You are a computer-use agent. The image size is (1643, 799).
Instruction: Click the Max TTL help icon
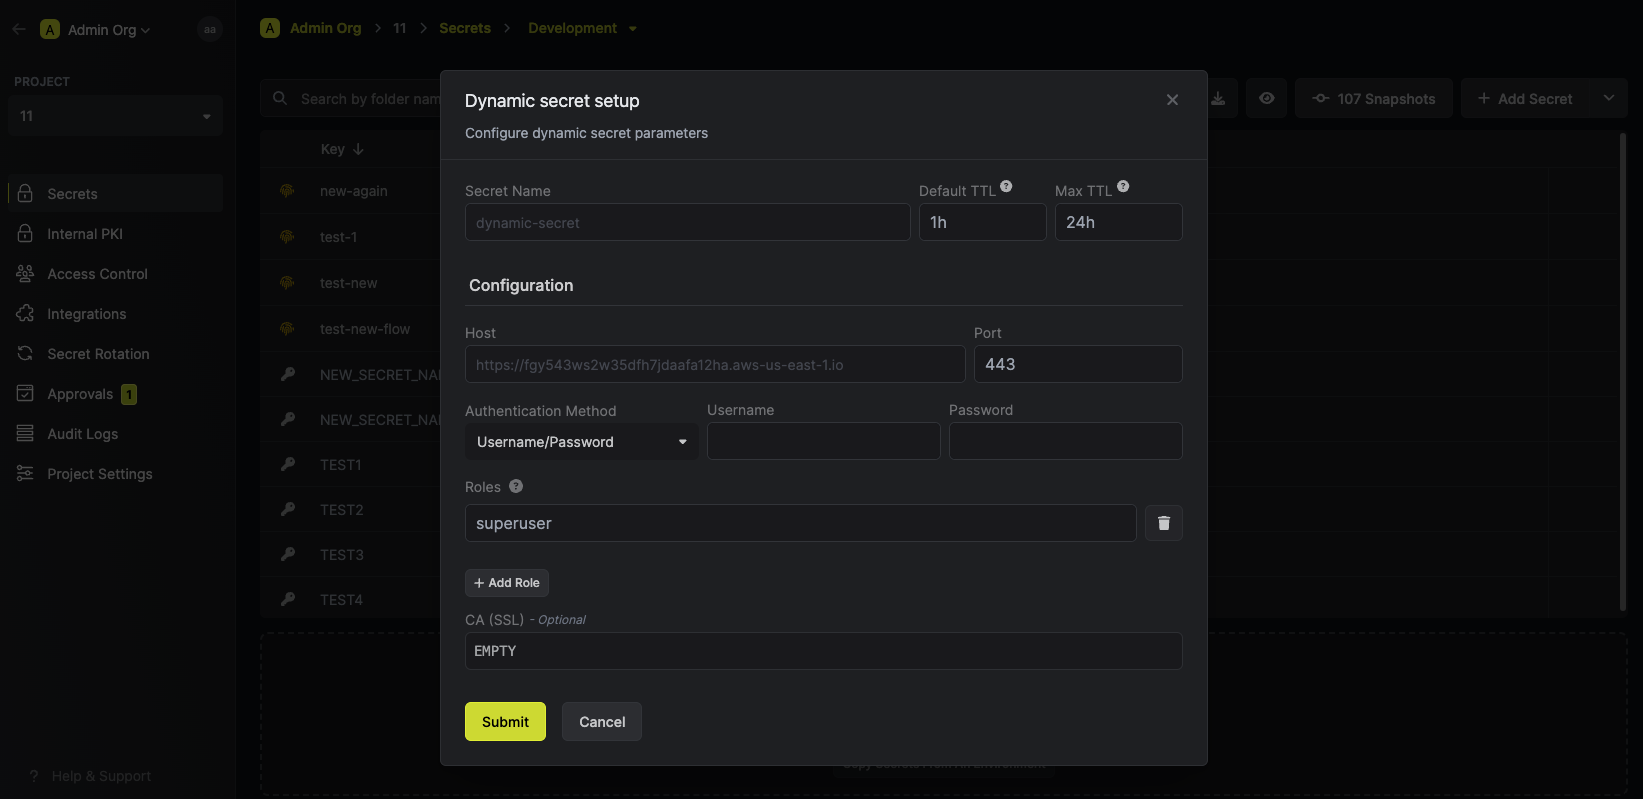(x=1123, y=186)
